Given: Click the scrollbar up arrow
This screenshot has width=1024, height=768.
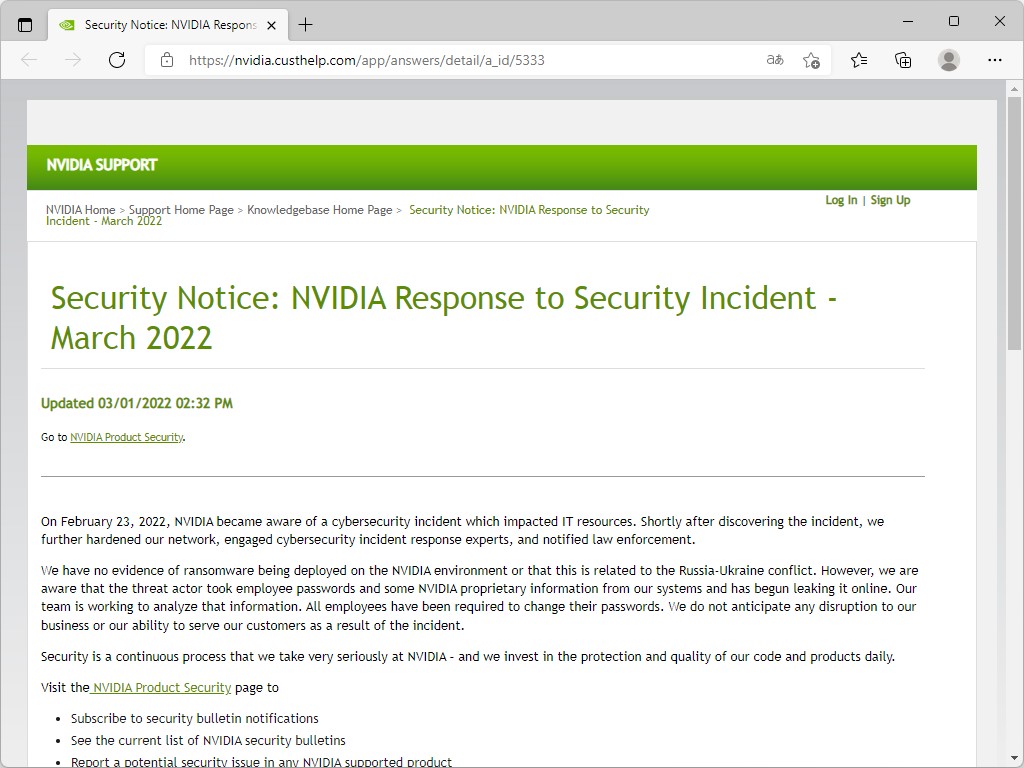Looking at the screenshot, I should pyautogui.click(x=1014, y=89).
